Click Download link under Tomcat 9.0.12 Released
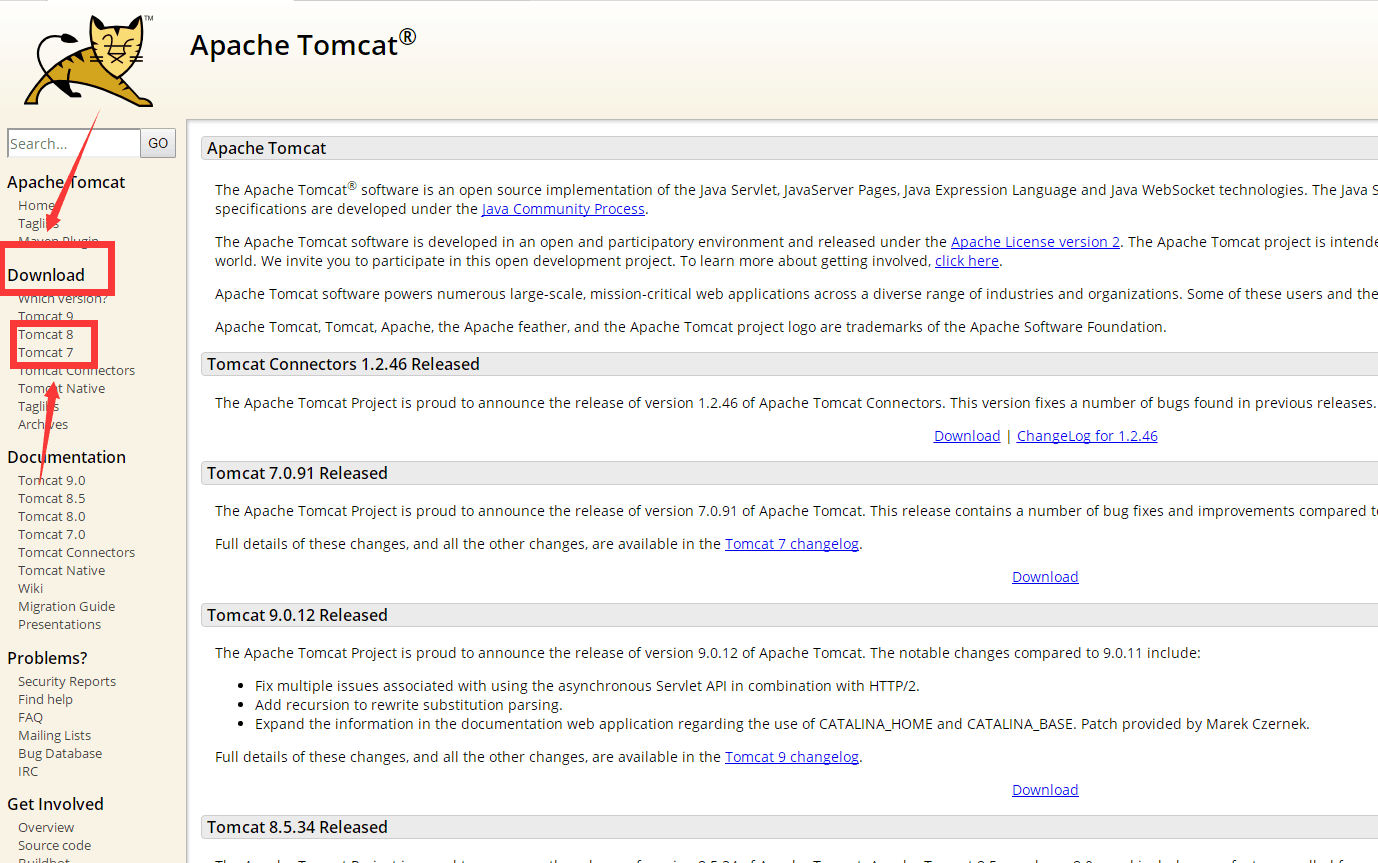 click(1045, 790)
